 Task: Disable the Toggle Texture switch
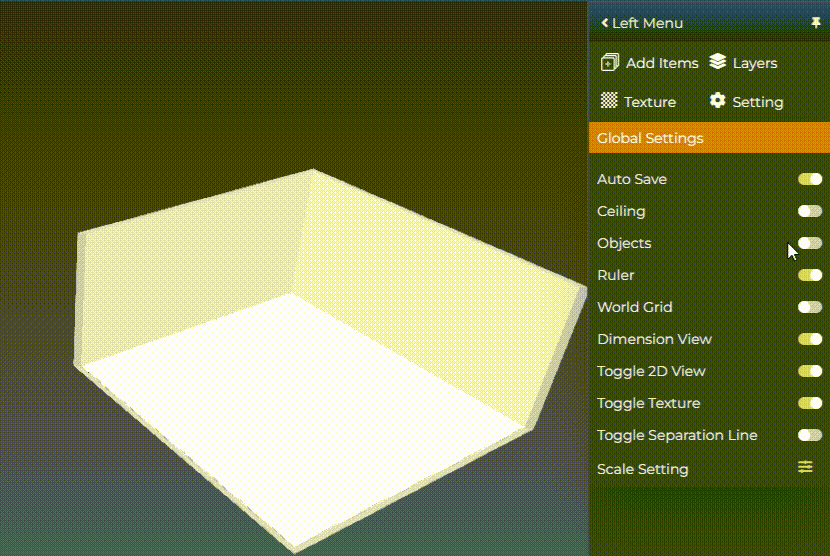click(x=809, y=403)
